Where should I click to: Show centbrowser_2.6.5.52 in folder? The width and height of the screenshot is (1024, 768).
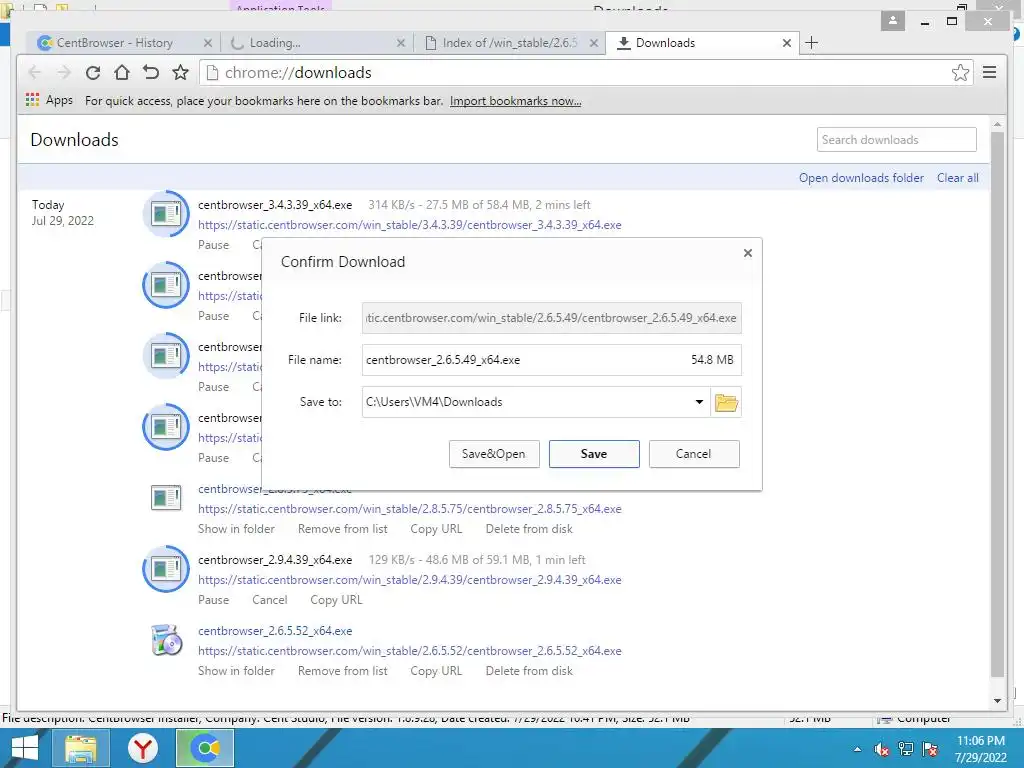[236, 671]
